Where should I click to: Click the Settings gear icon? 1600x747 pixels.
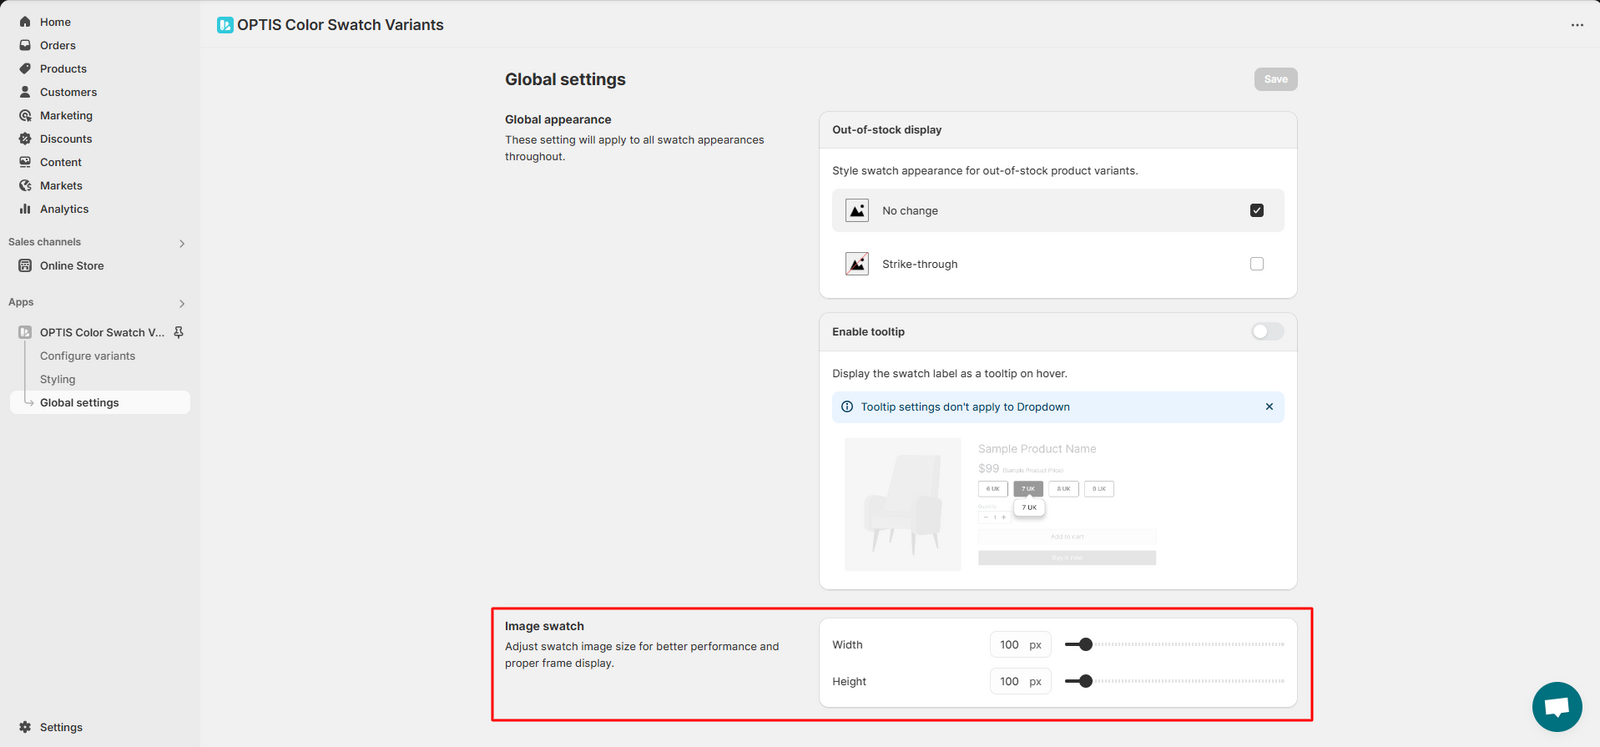point(25,727)
